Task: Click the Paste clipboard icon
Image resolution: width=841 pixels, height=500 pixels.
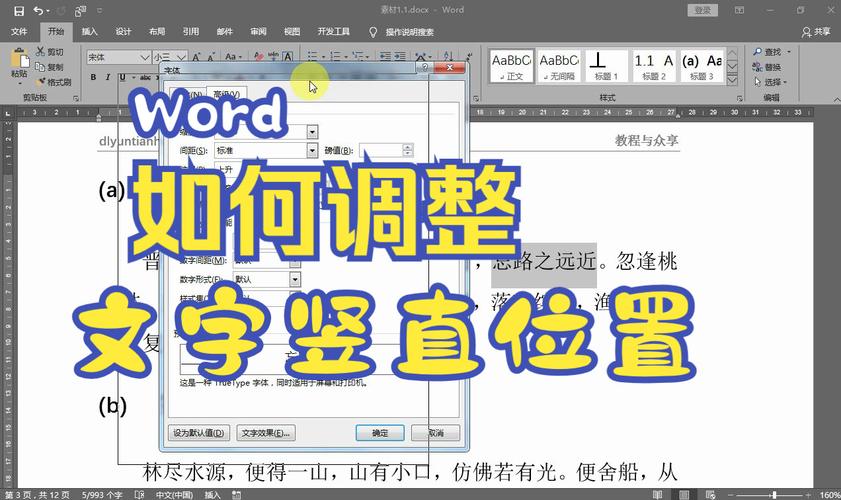Action: click(19, 58)
